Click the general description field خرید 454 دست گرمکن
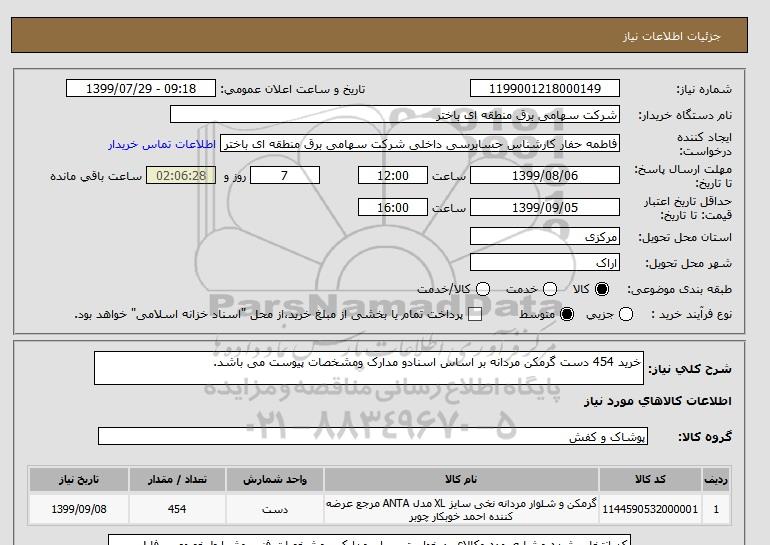770x545 pixels. pos(369,368)
